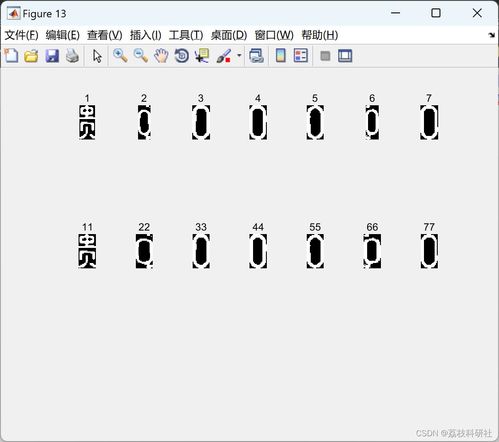
Task: Click the Link Plot icon
Action: pyautogui.click(x=256, y=56)
